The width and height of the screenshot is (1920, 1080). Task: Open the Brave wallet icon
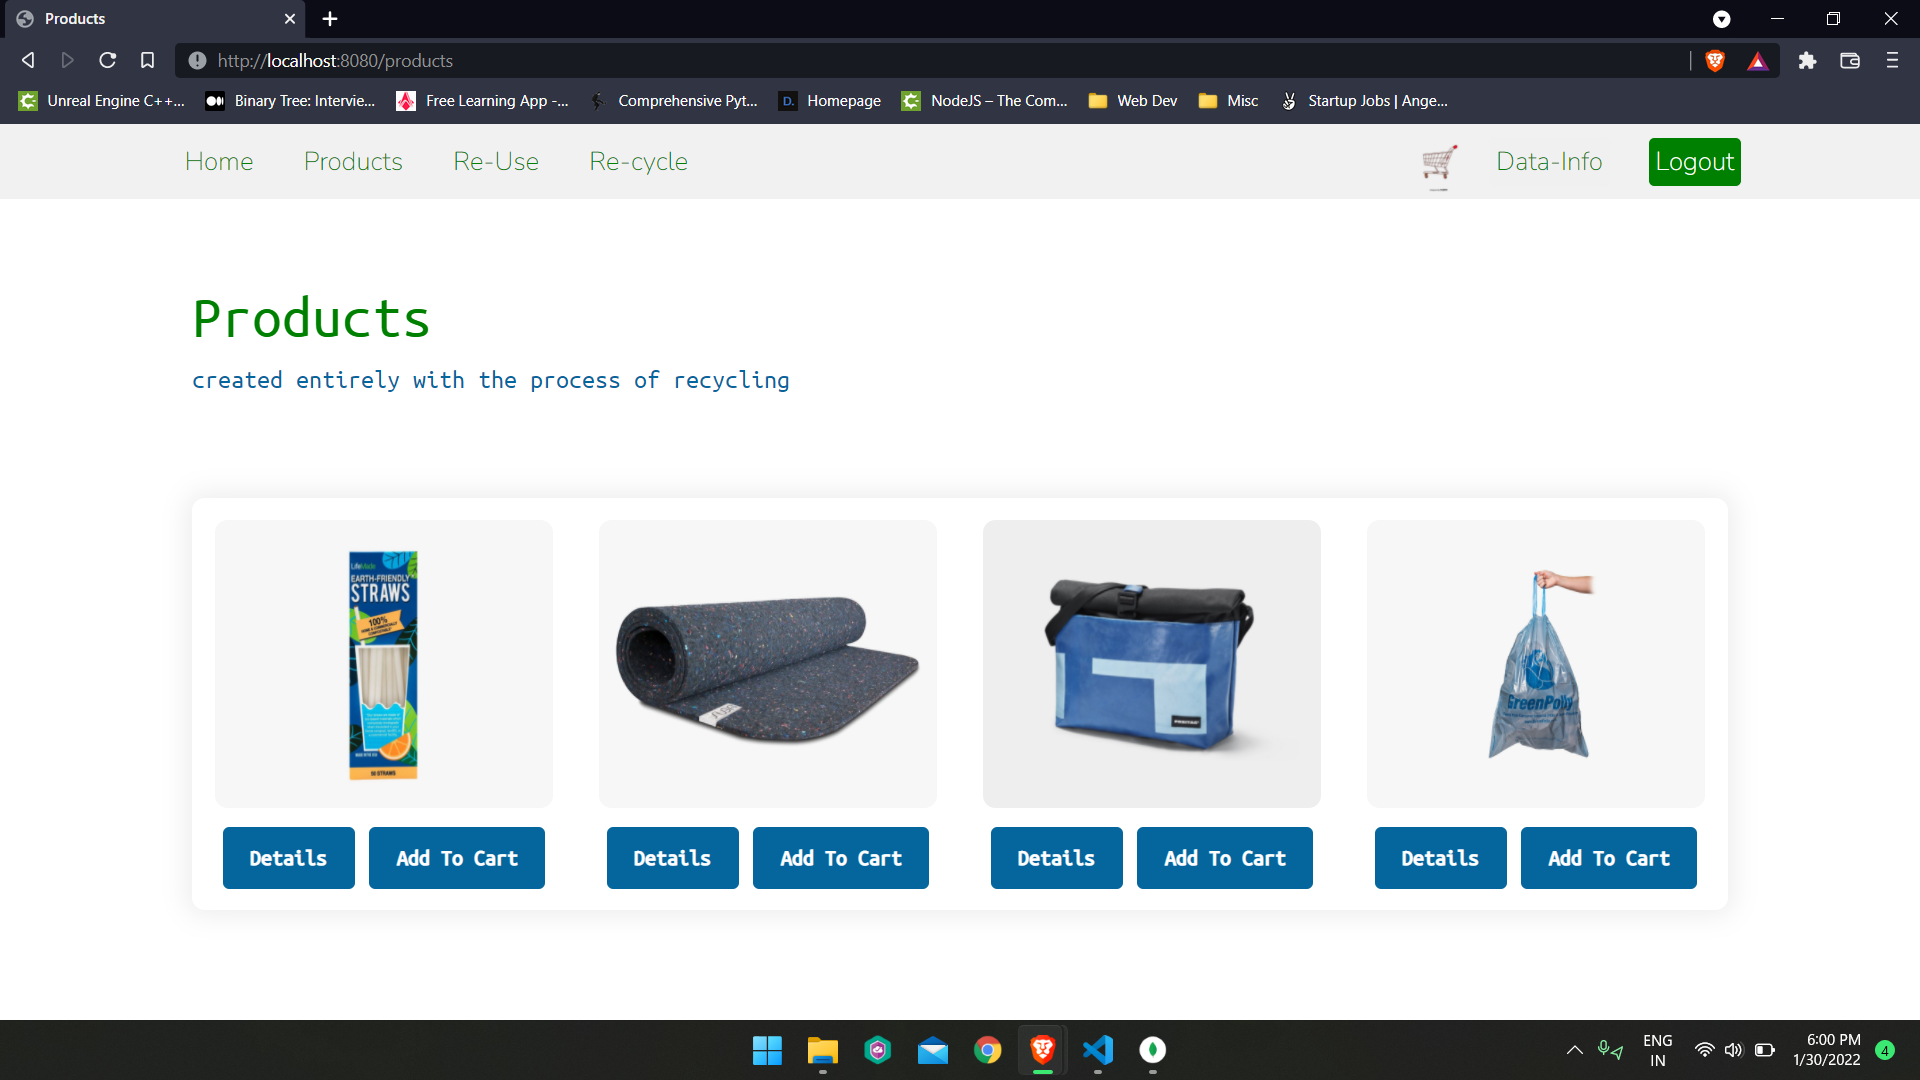point(1849,61)
